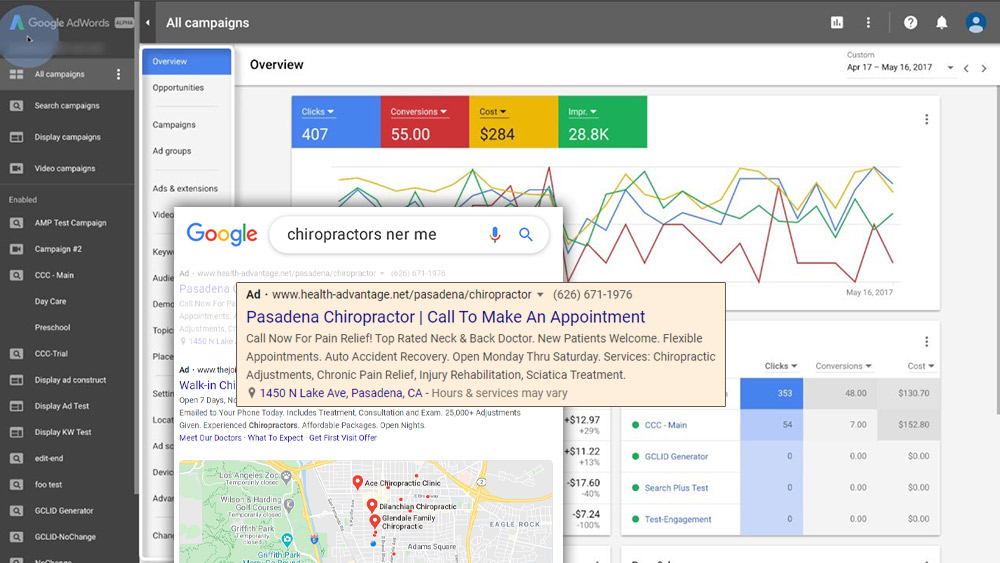Image resolution: width=1000 pixels, height=563 pixels.
Task: Open overview chart card three-dot menu
Action: pos(926,119)
